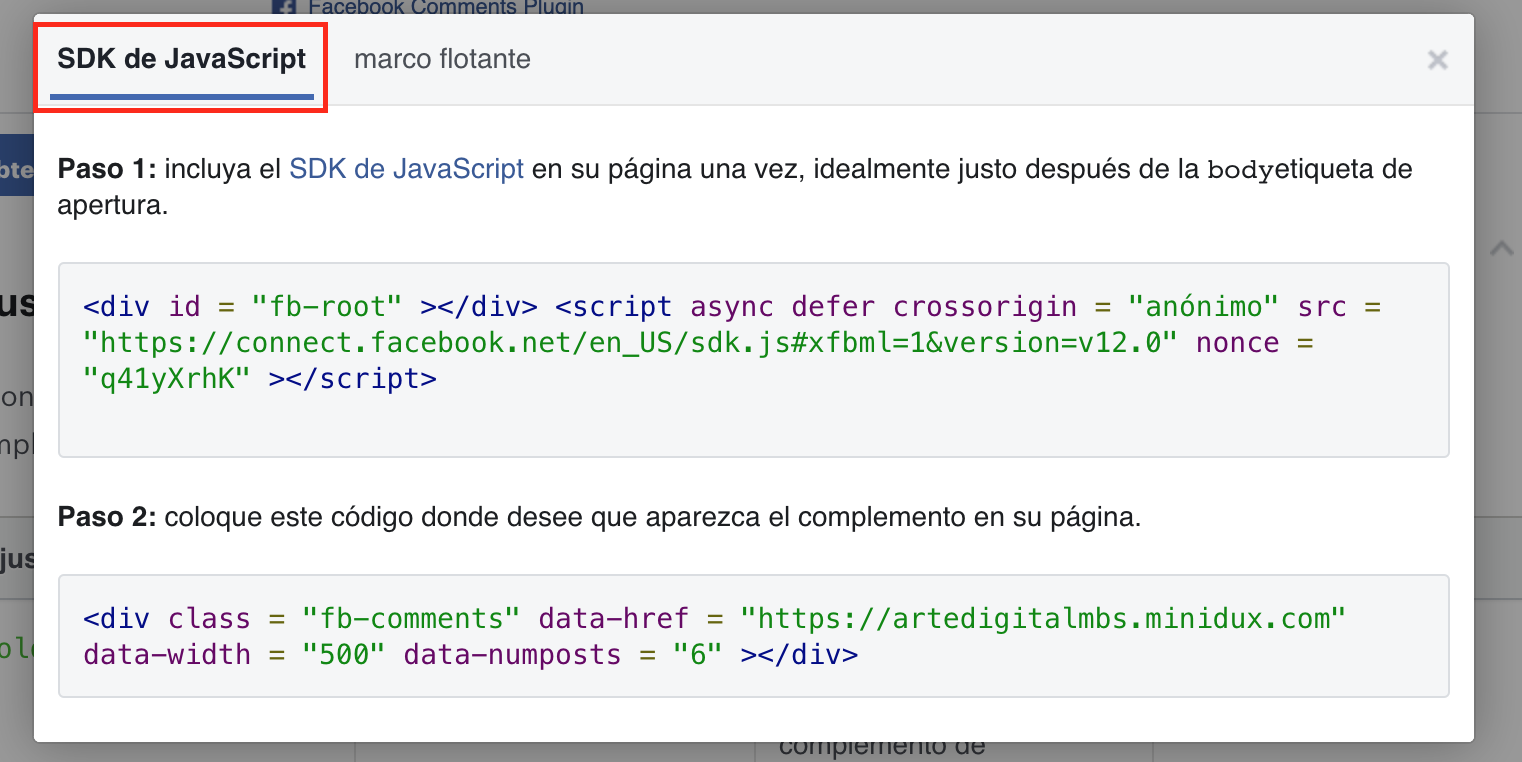Viewport: 1522px width, 762px height.
Task: Click the "q41yXrhK" nonce value
Action: [x=166, y=380]
